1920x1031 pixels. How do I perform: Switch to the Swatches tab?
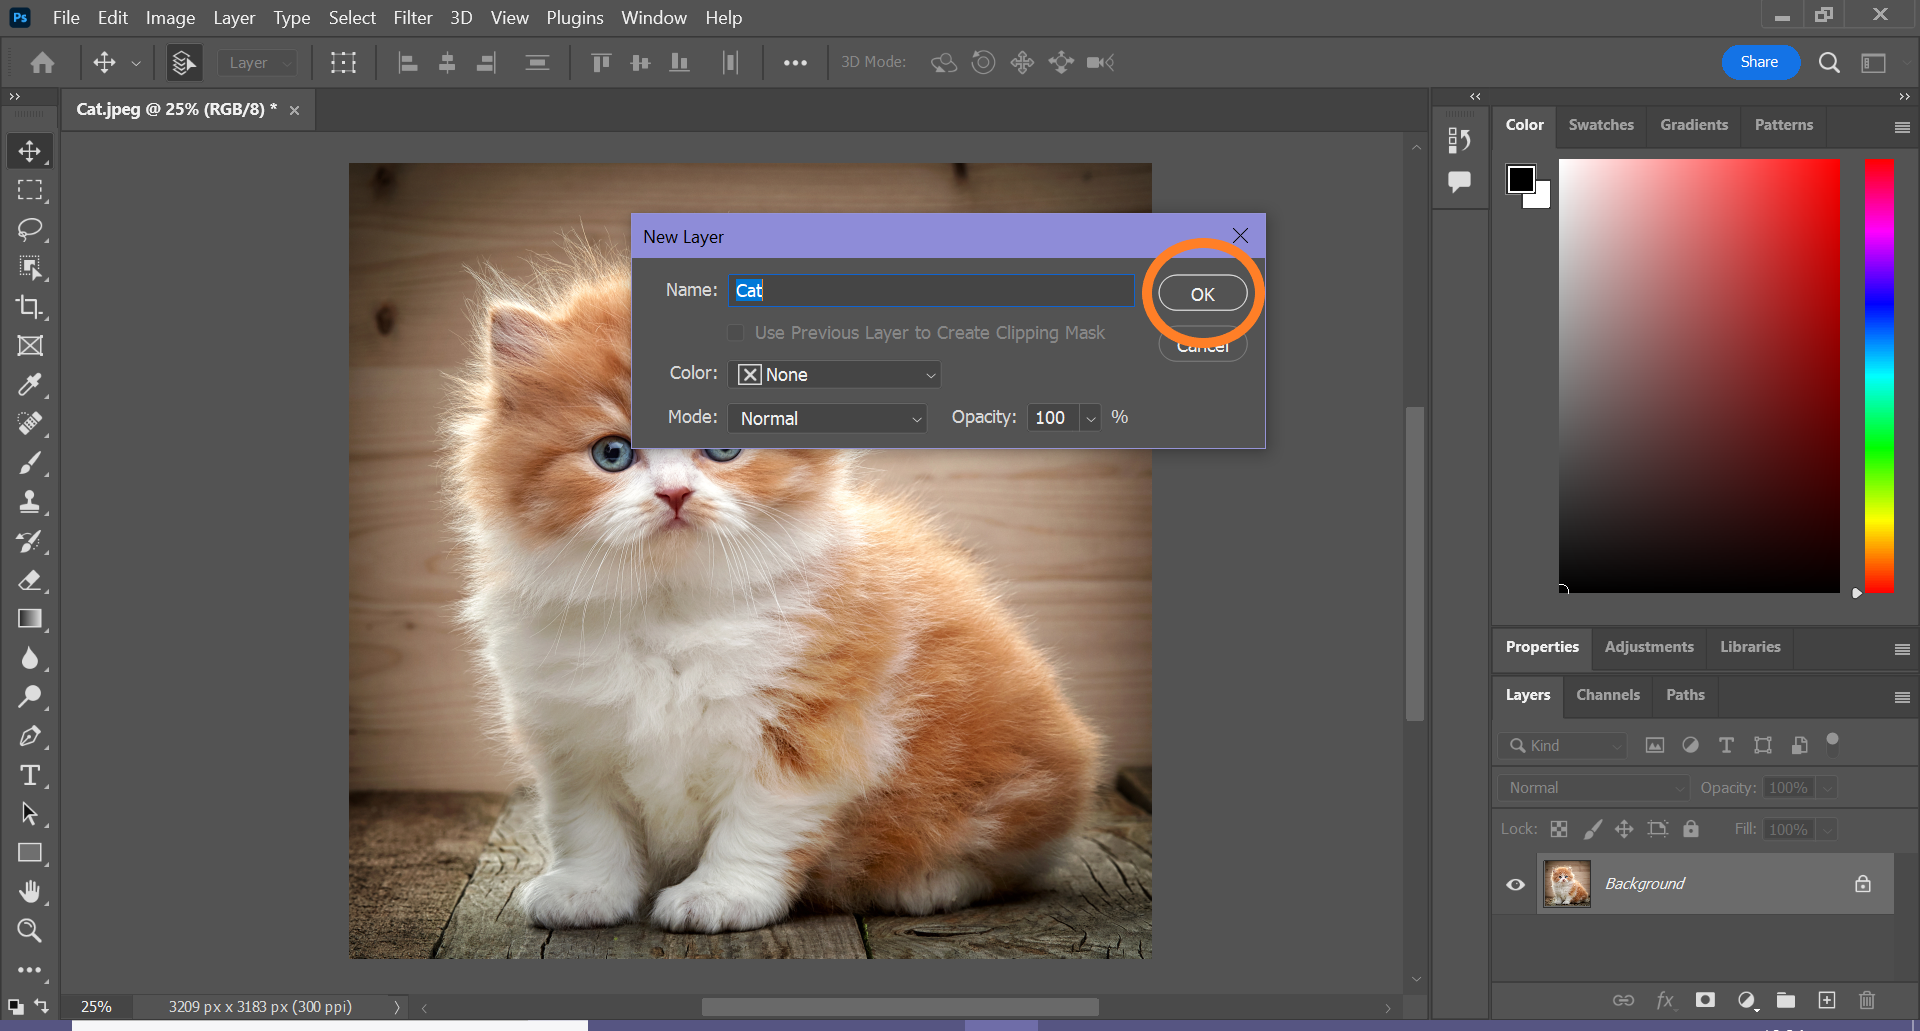click(x=1600, y=125)
